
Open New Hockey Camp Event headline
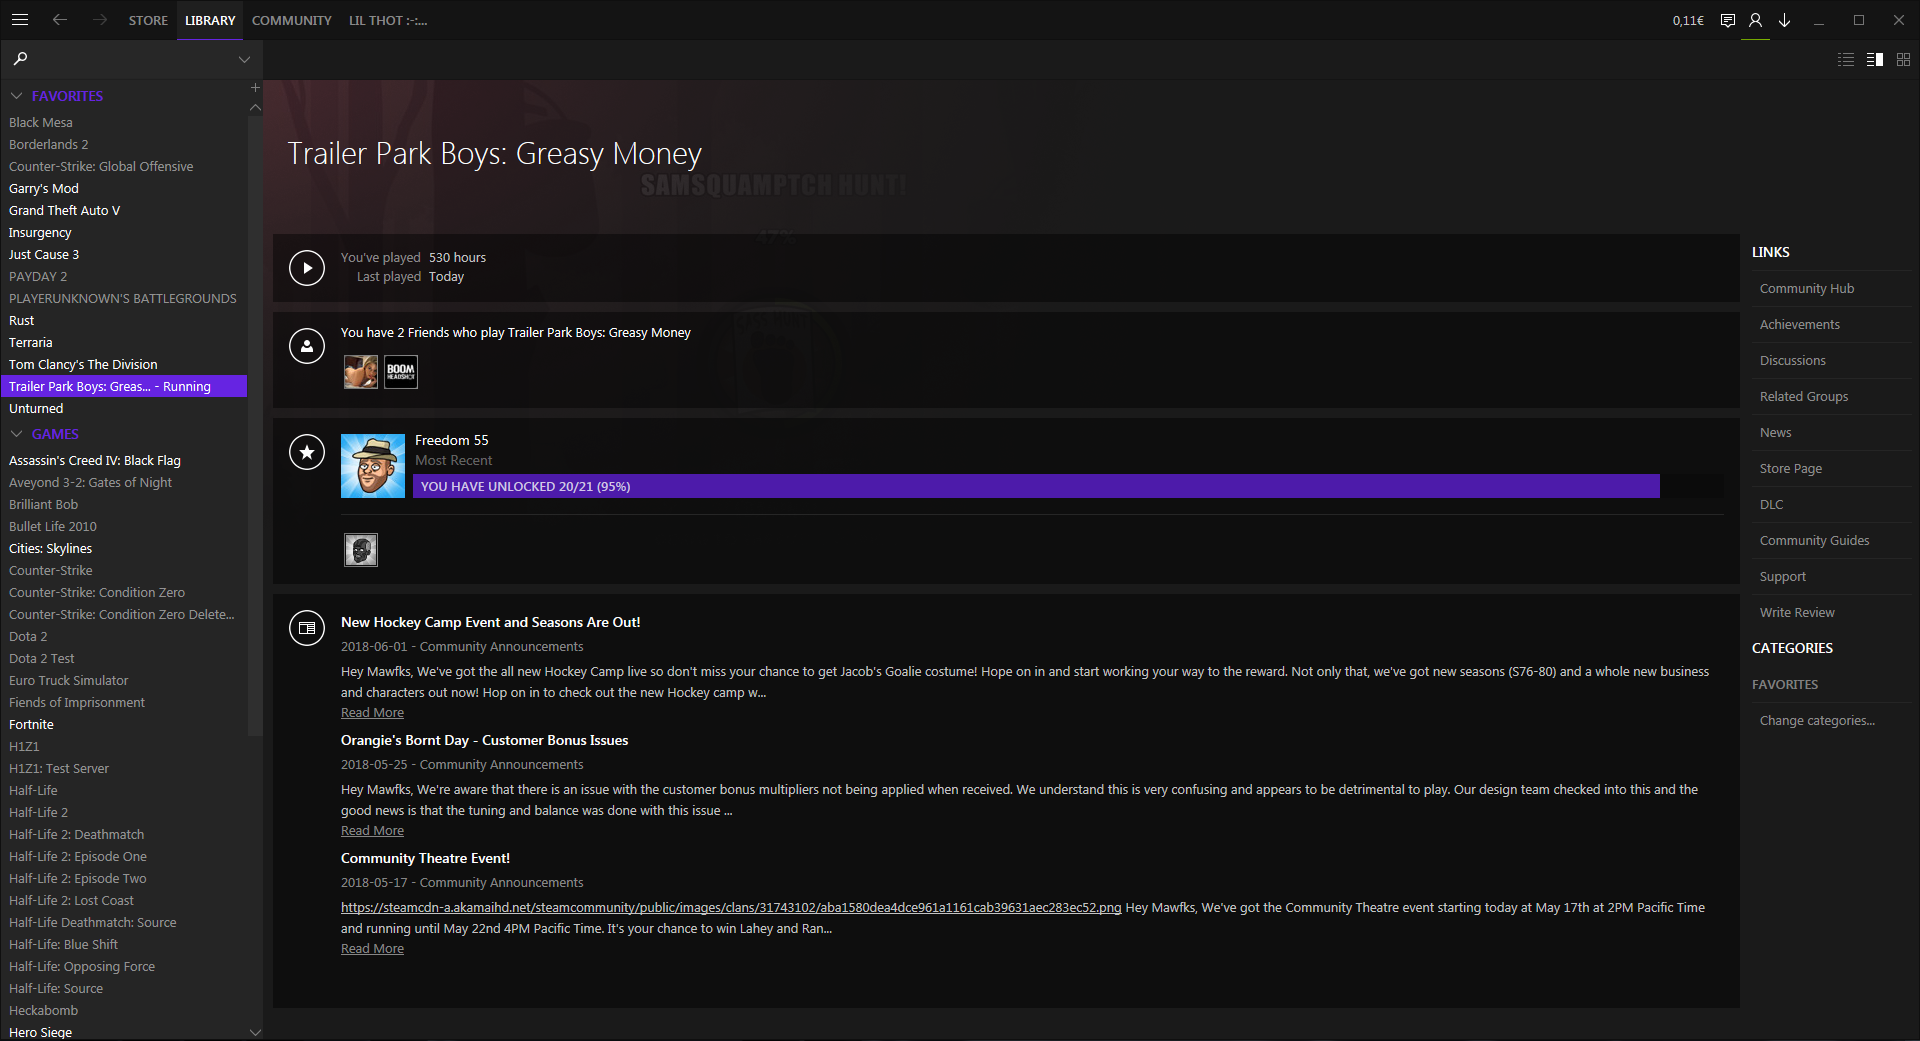[x=491, y=622]
